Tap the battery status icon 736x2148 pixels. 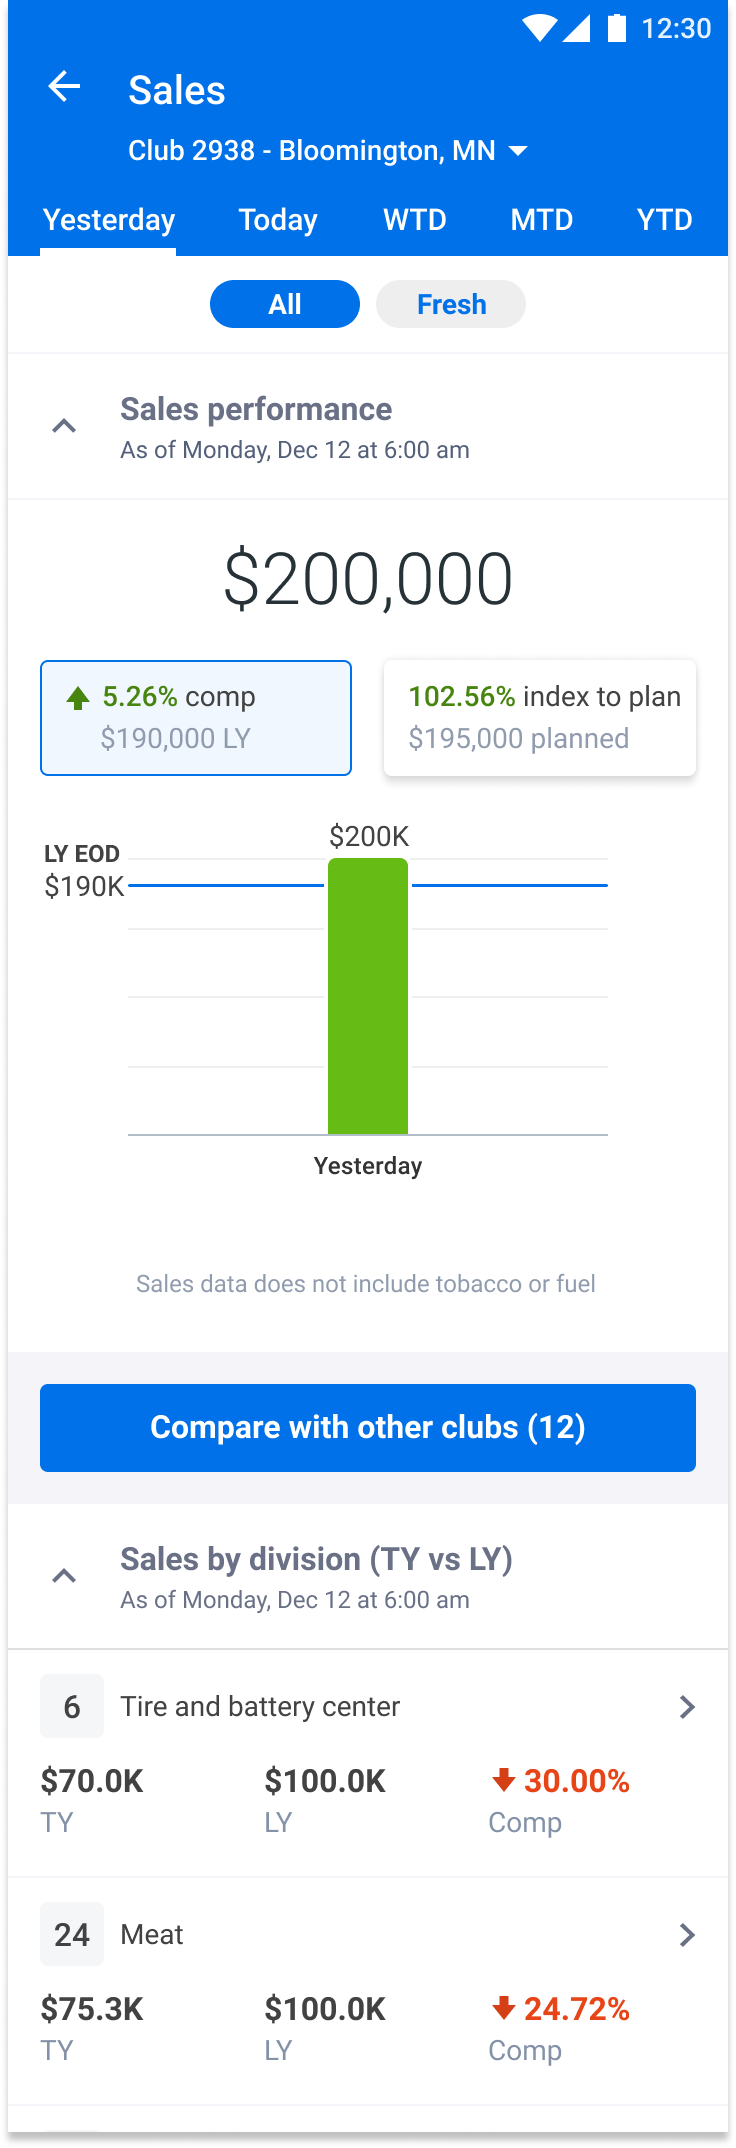(x=617, y=28)
